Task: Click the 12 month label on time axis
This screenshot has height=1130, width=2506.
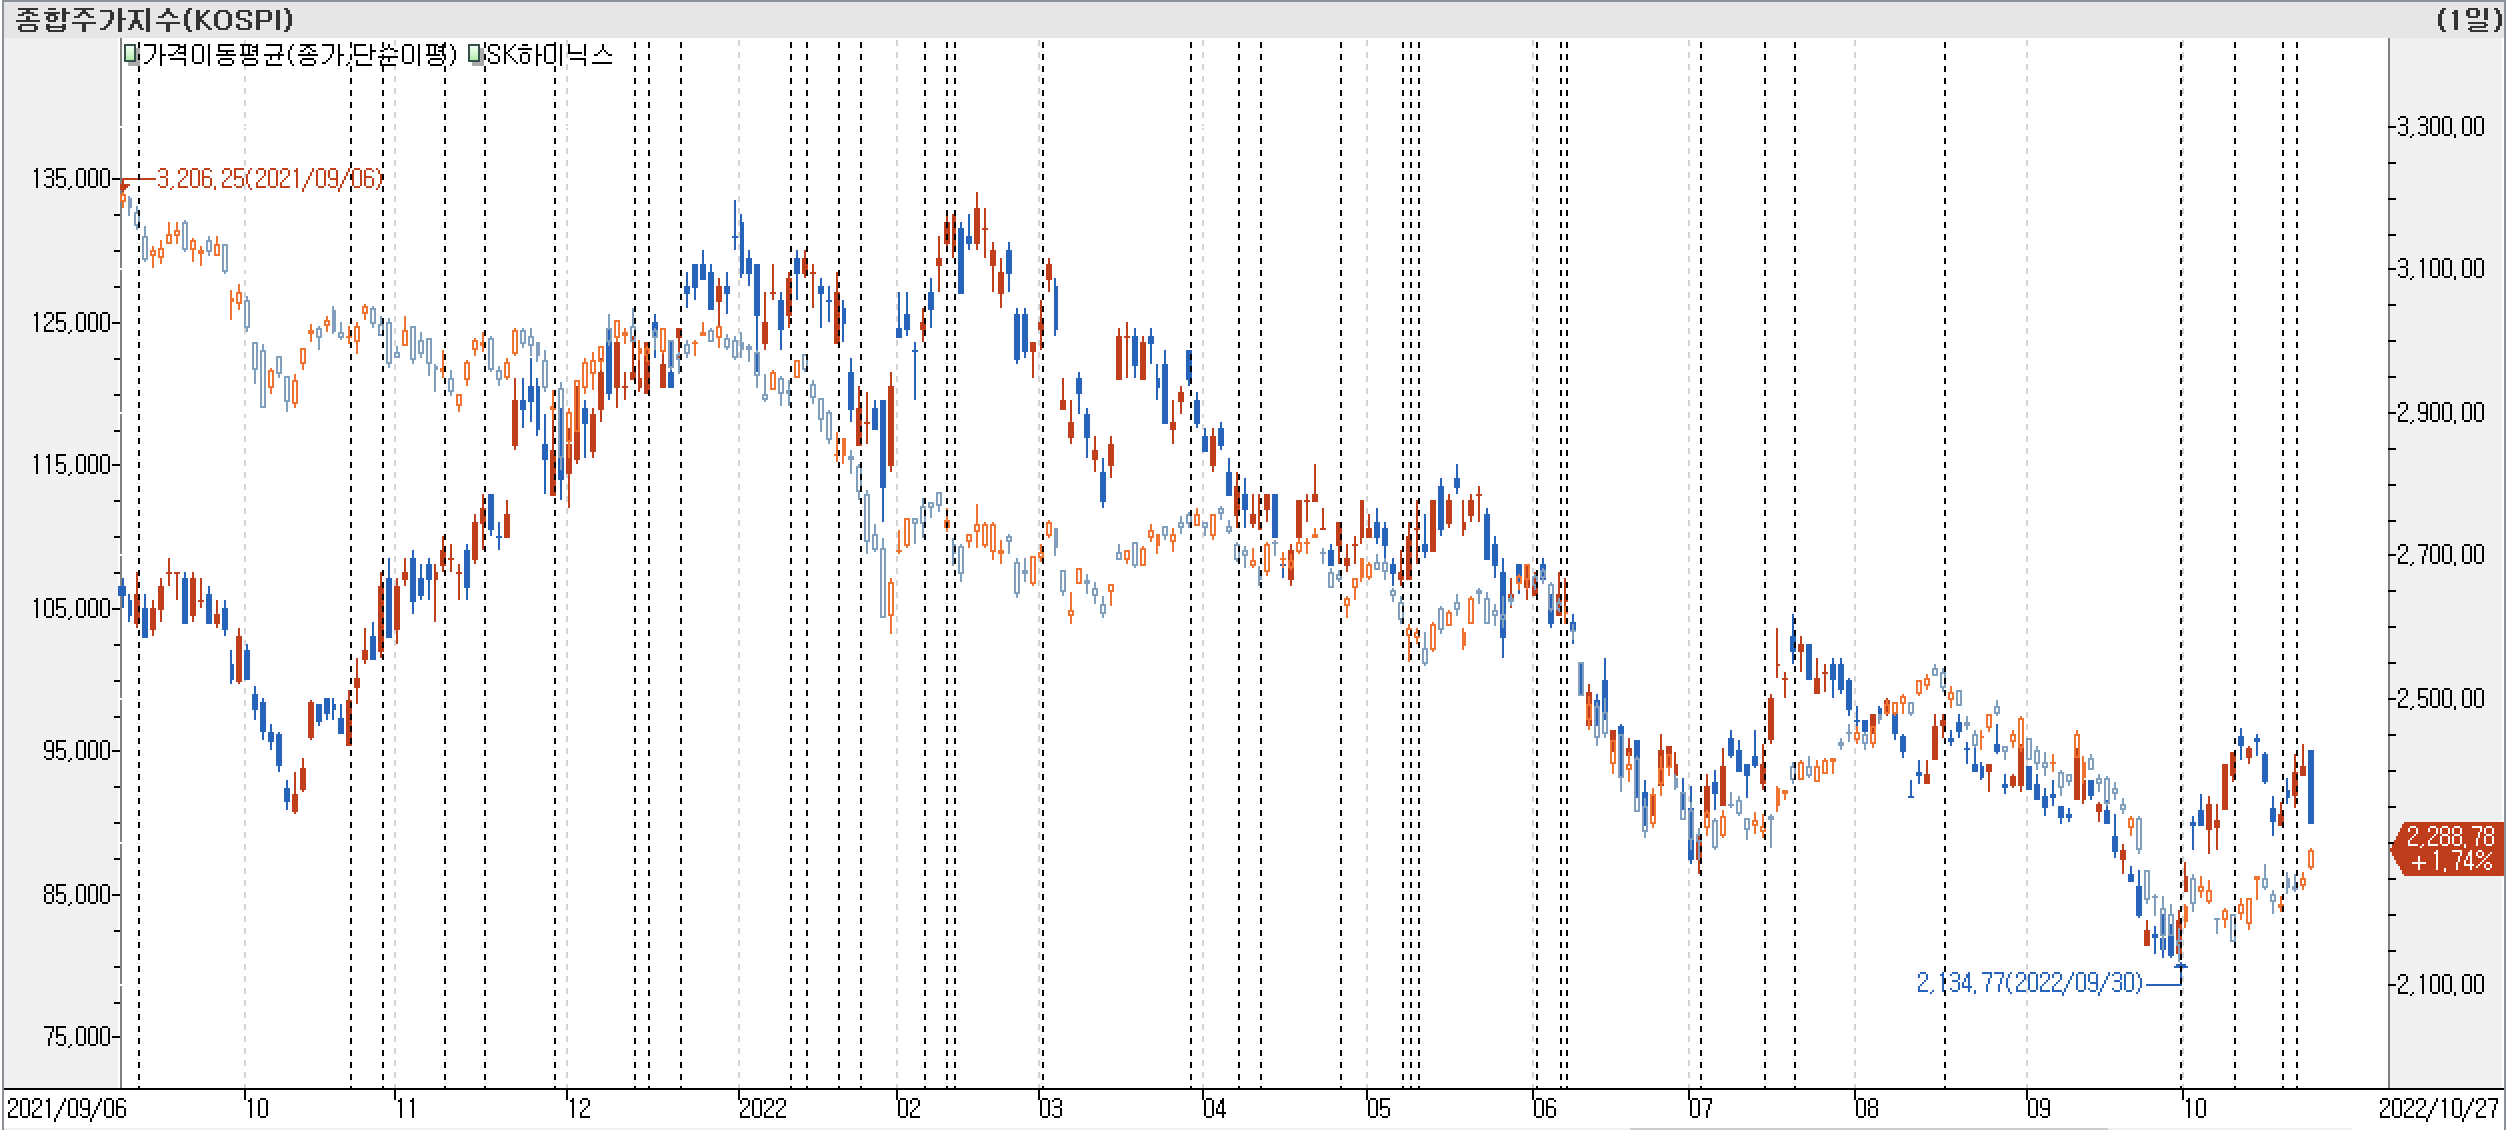Action: tap(578, 1109)
